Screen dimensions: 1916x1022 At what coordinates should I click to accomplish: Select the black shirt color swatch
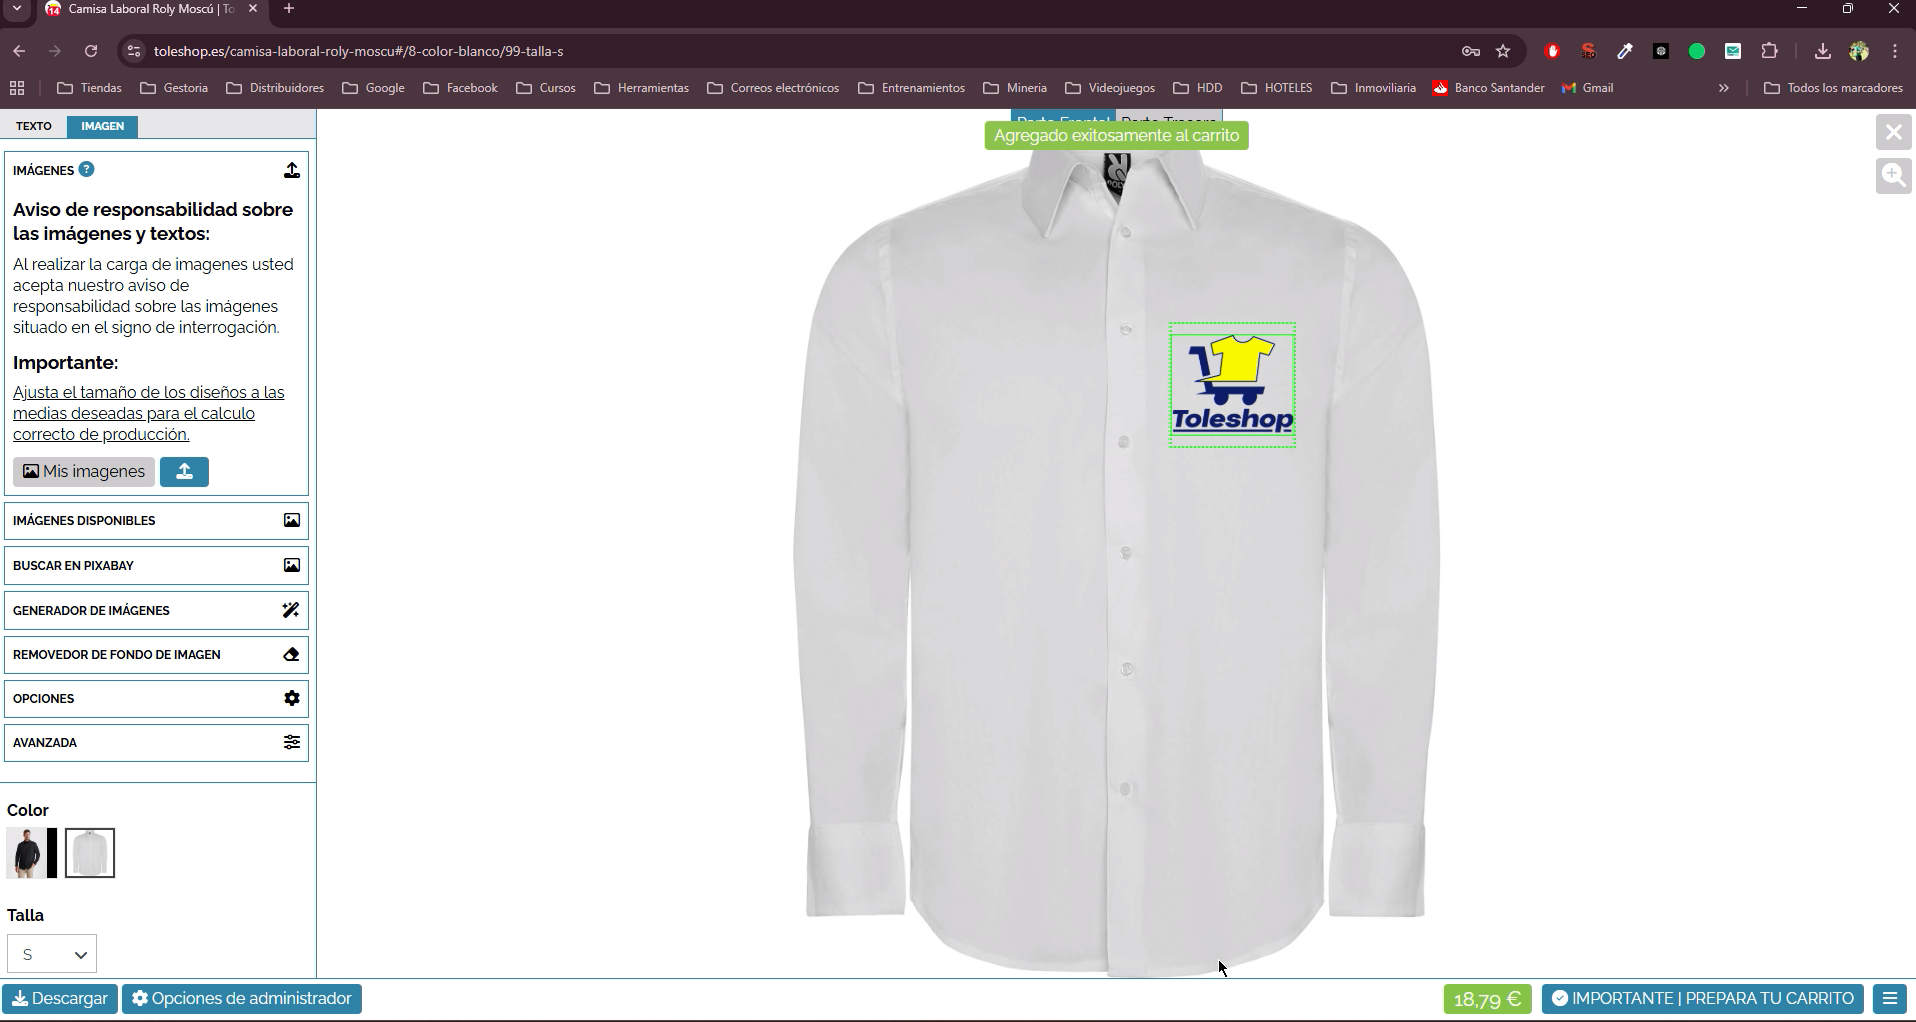click(x=32, y=853)
